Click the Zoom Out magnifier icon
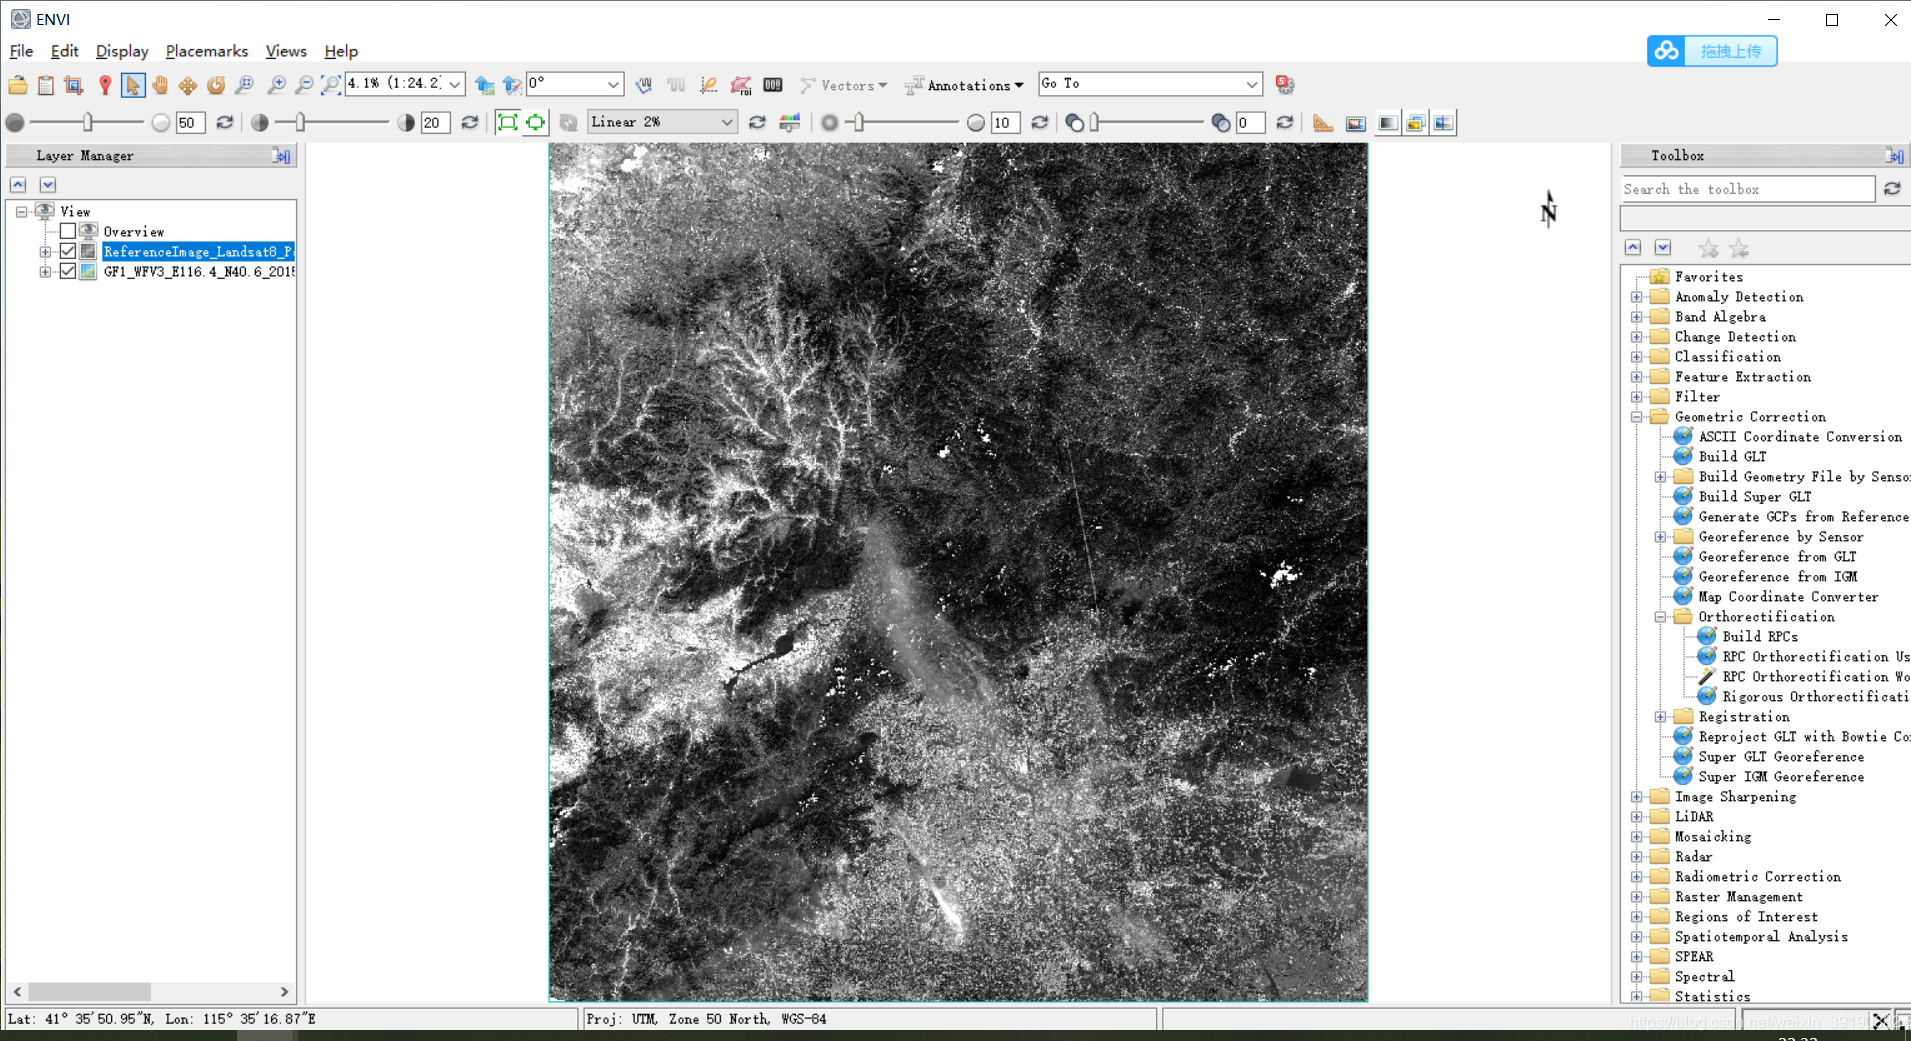 (304, 85)
